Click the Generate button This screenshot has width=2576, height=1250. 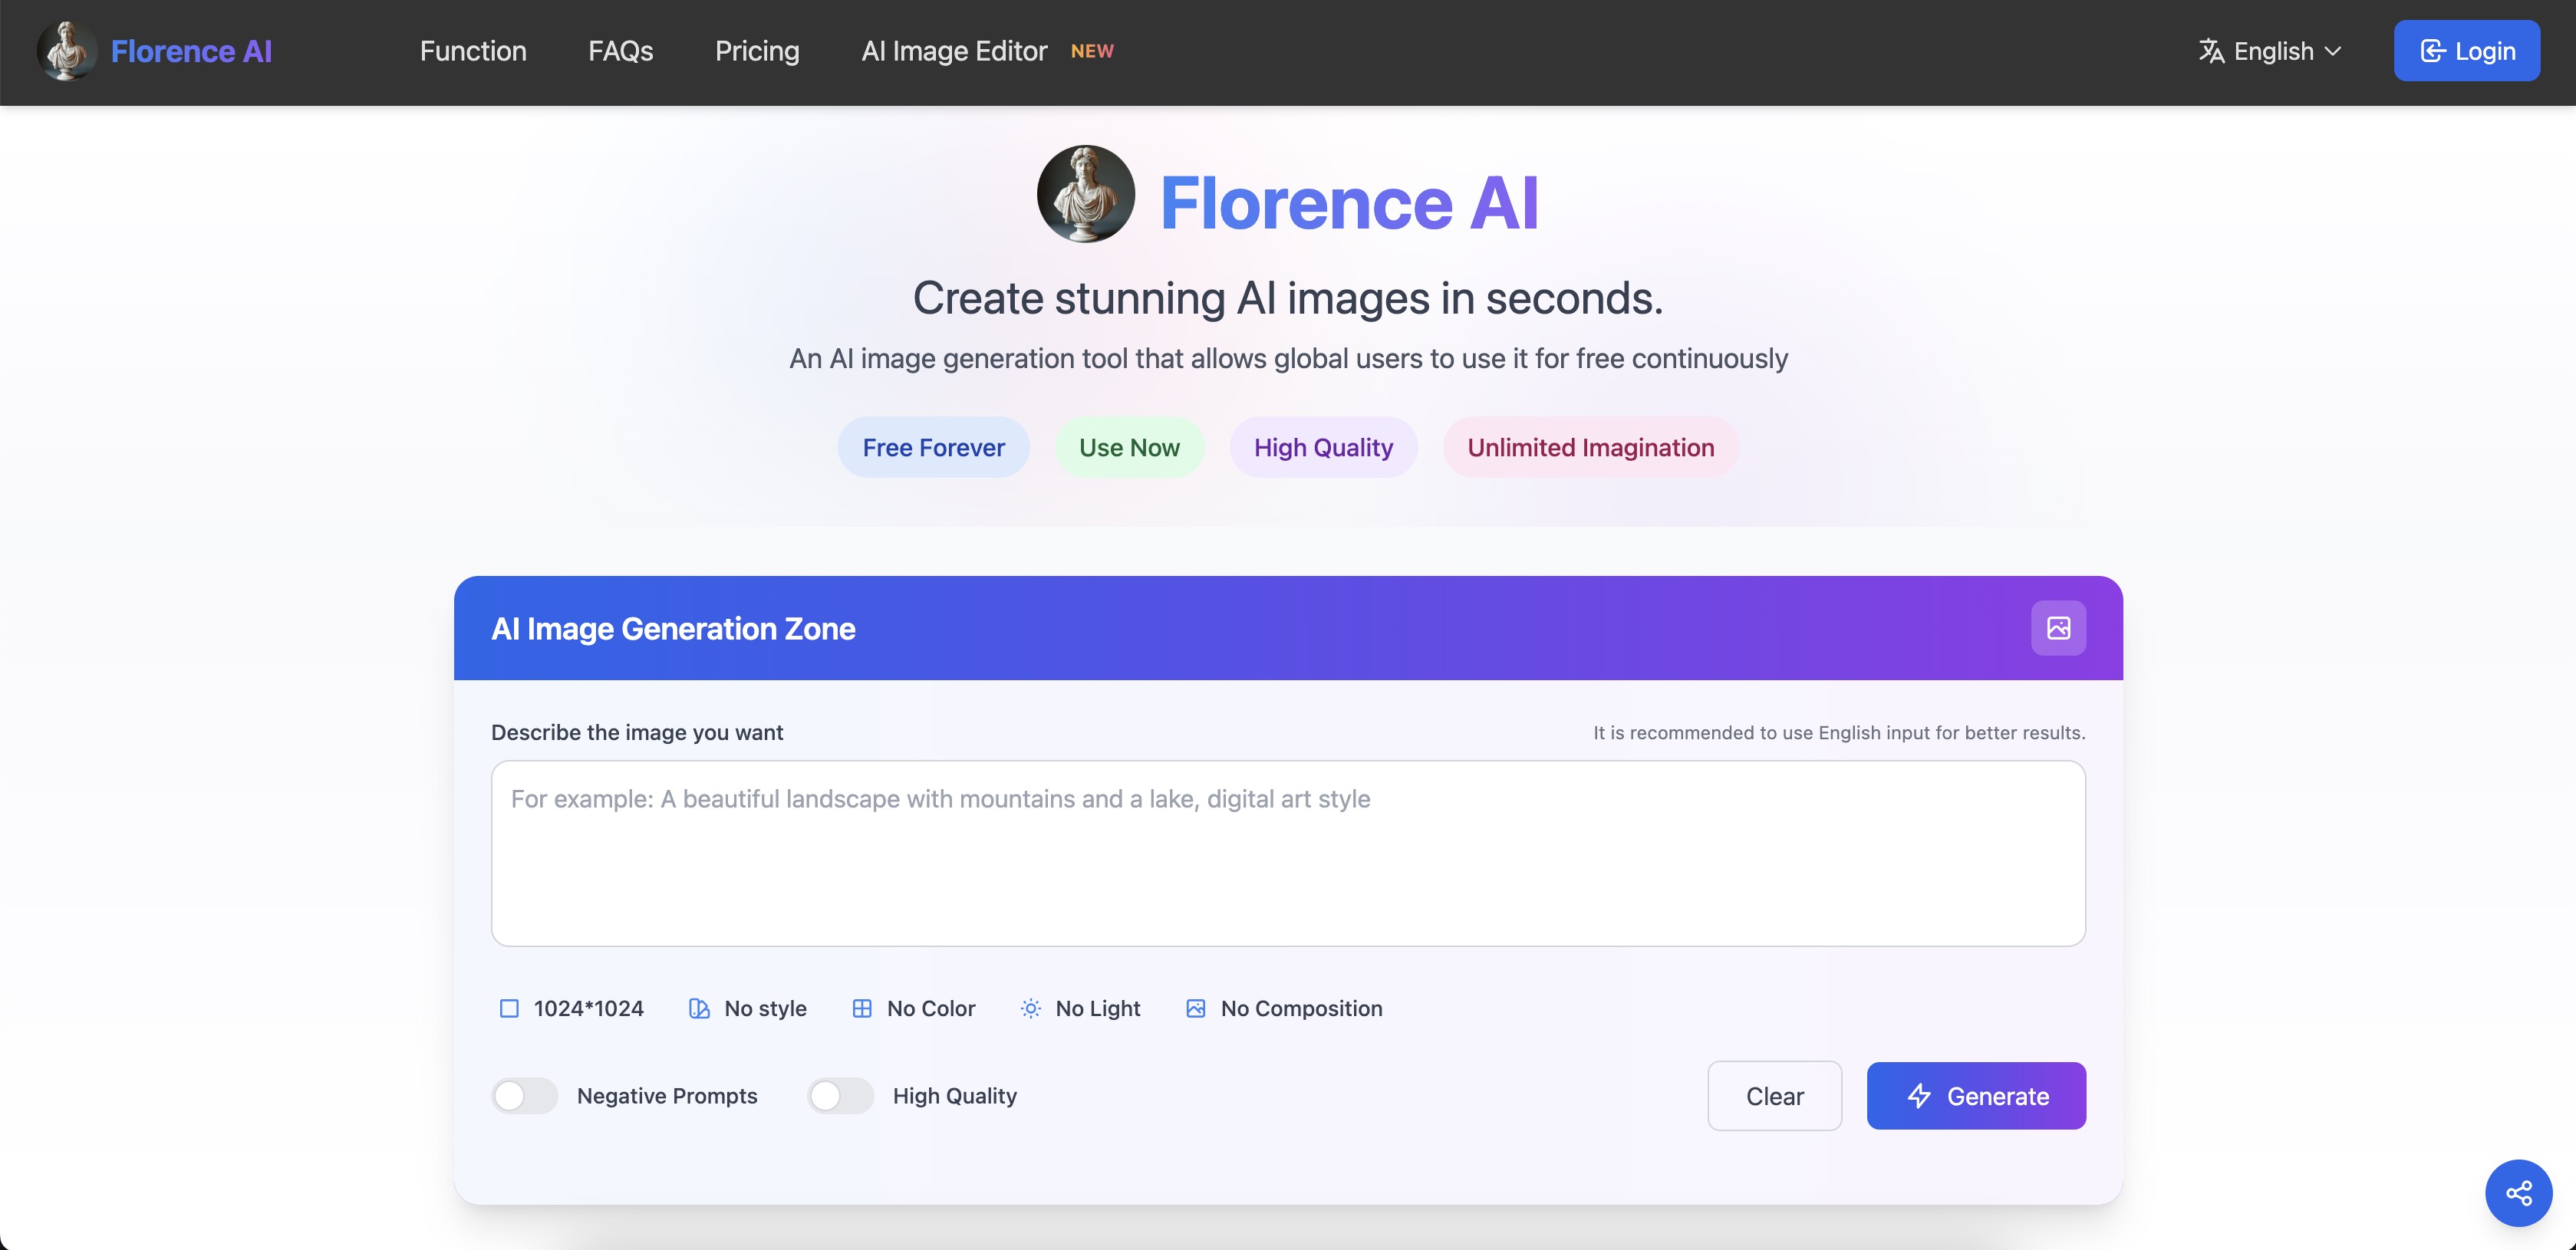1976,1096
